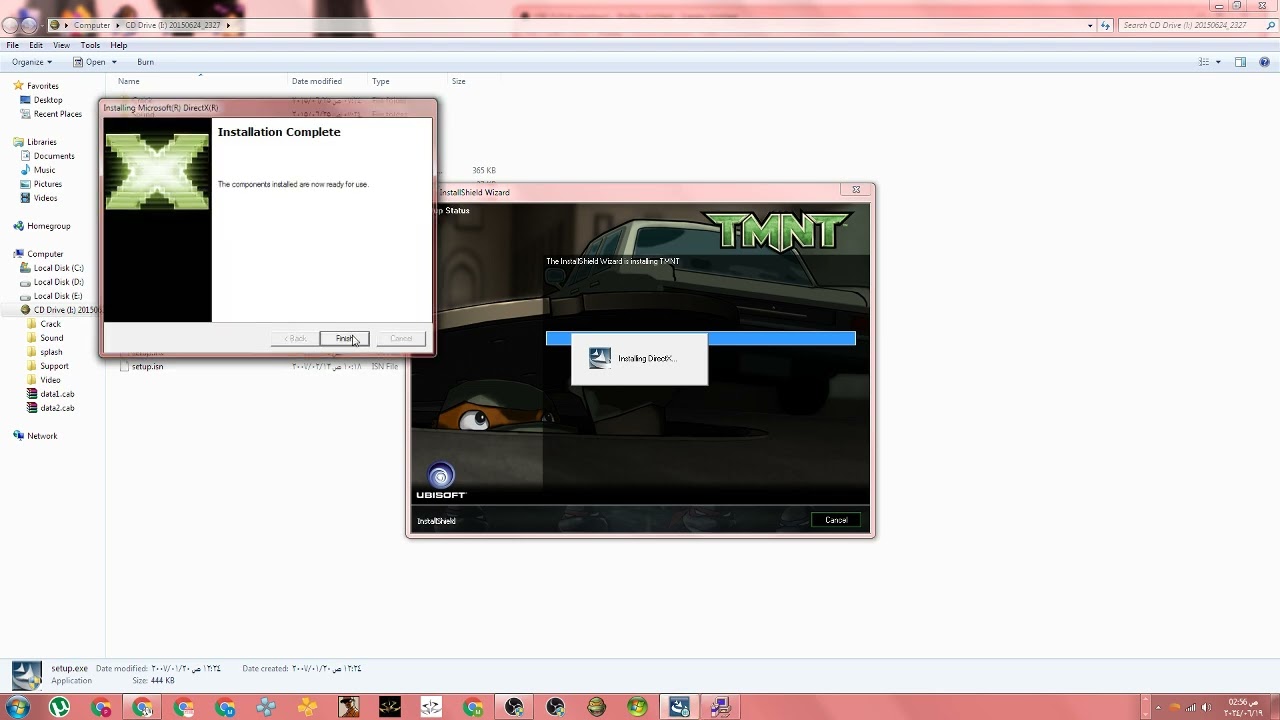Expand the arrow after Computer breadcrumb
The image size is (1280, 720).
pyautogui.click(x=118, y=25)
